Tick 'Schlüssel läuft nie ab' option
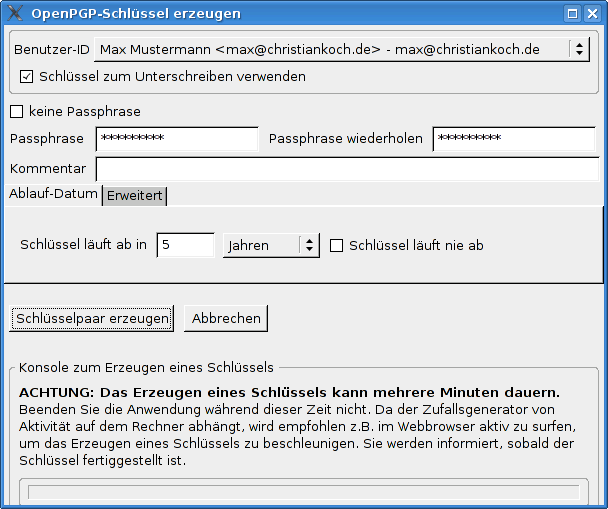 click(x=337, y=245)
